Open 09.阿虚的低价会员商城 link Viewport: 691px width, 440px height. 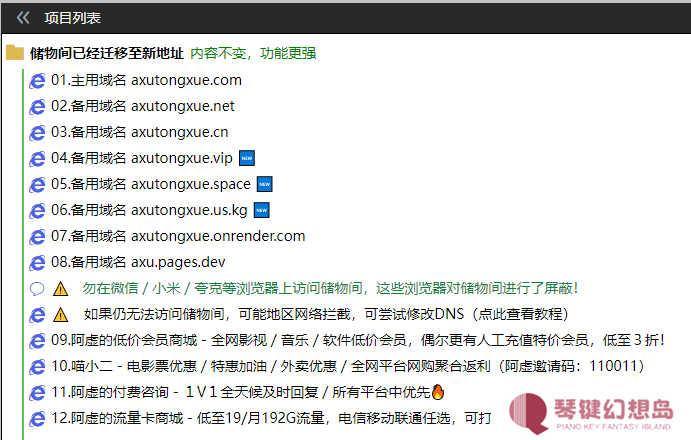click(358, 340)
